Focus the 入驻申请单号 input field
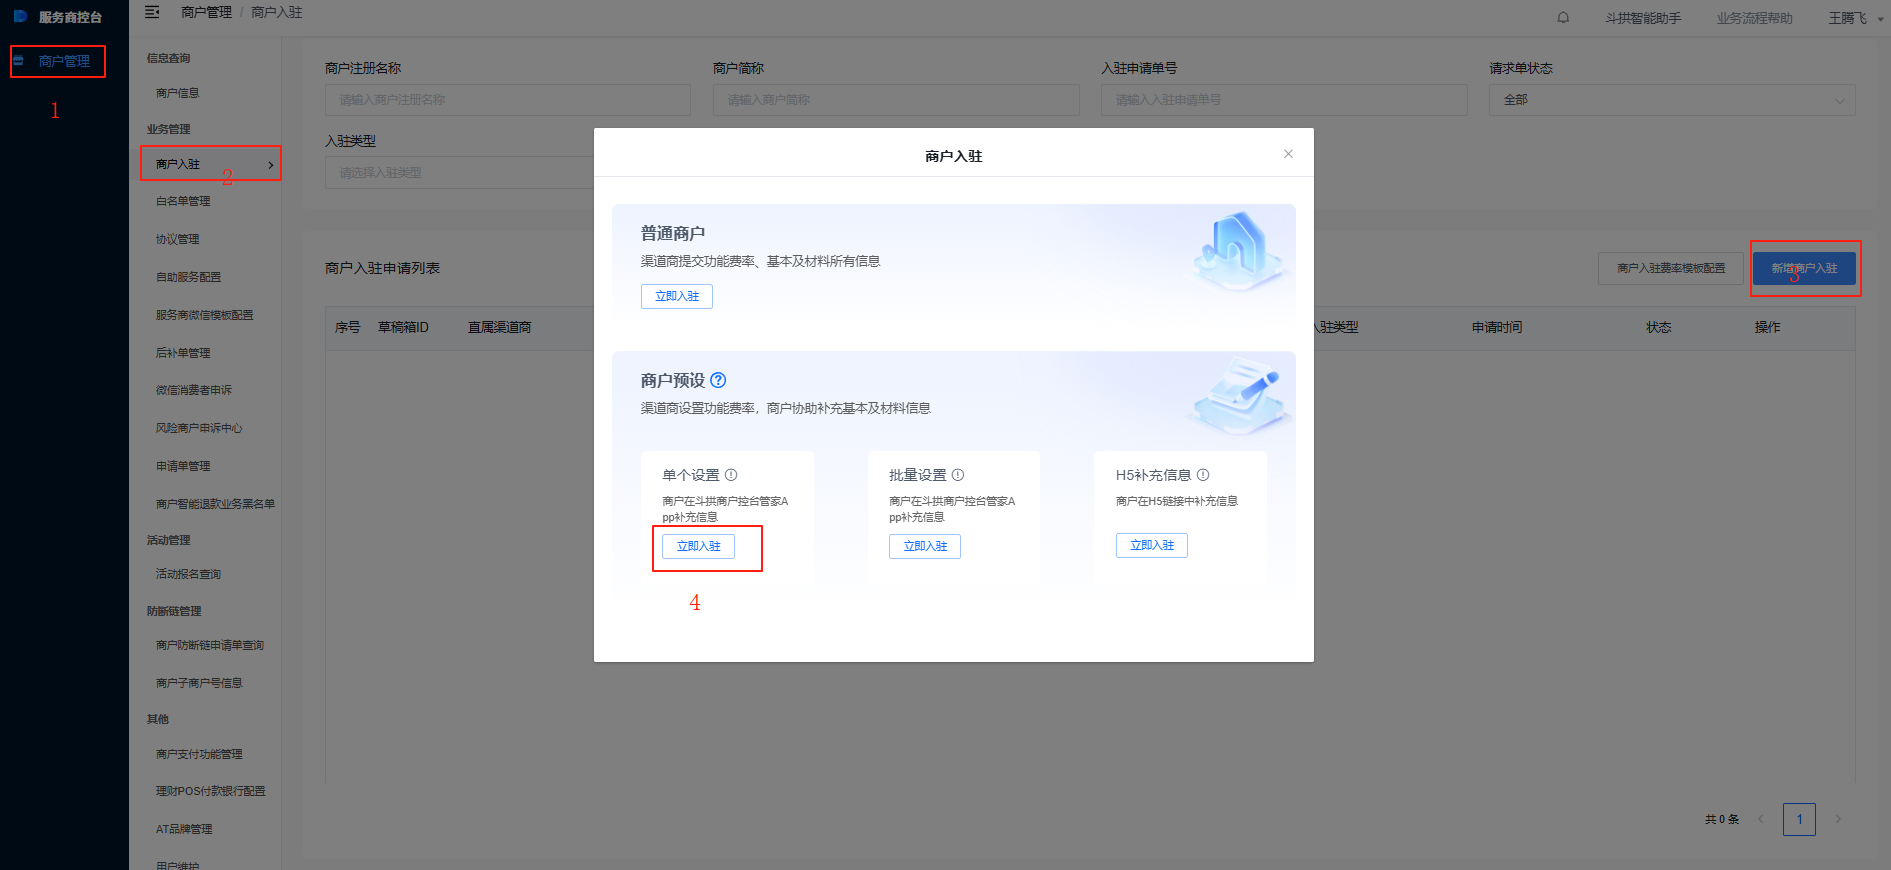 point(1284,100)
